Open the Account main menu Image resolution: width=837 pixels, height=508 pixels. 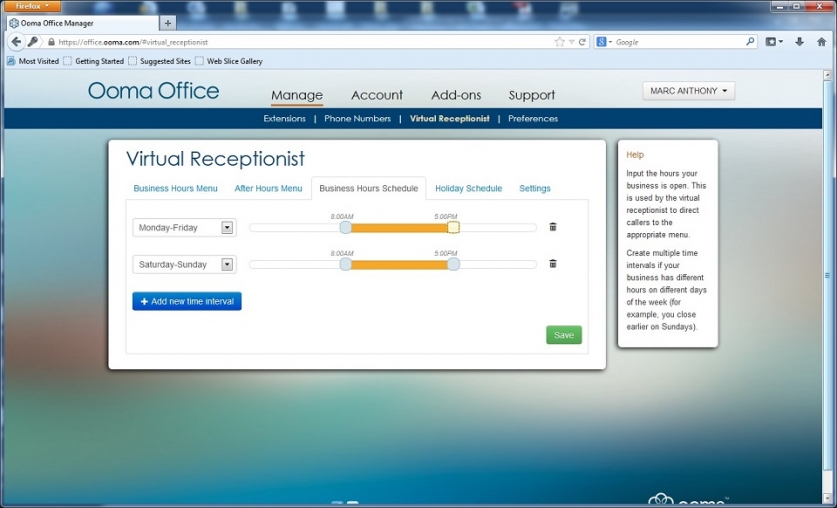click(377, 95)
